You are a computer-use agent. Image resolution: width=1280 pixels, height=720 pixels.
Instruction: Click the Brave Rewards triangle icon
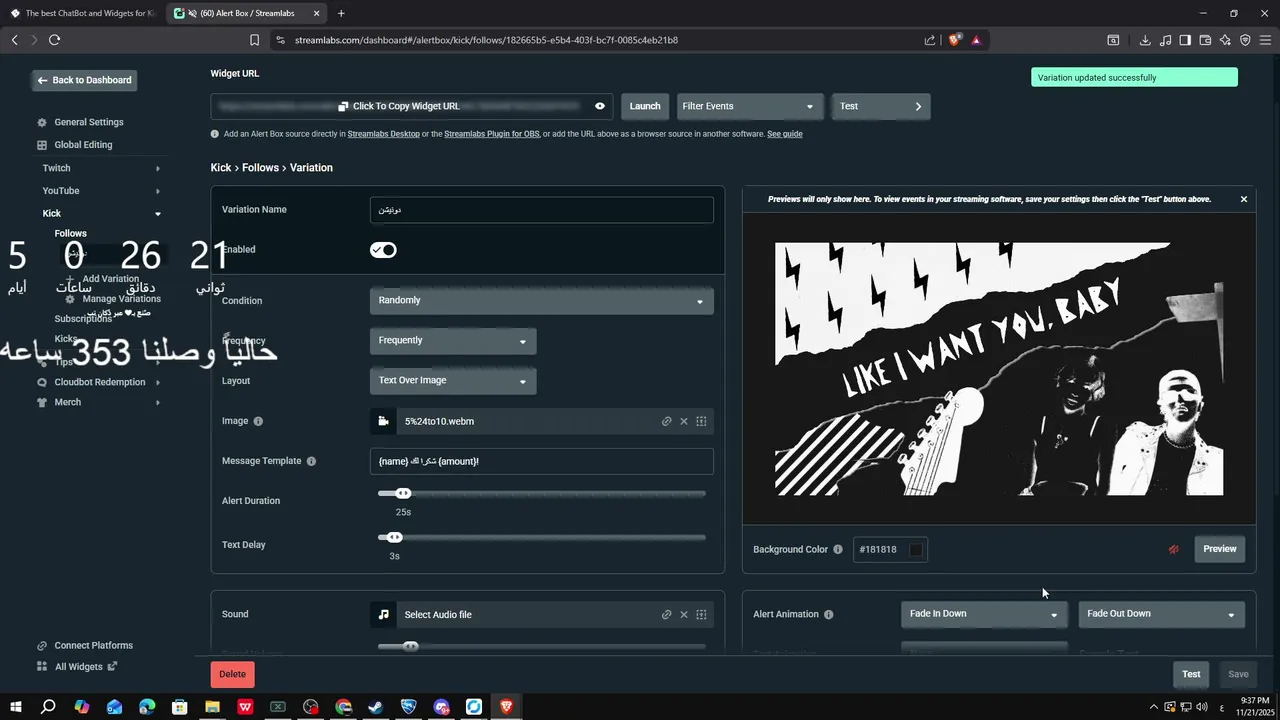(976, 40)
